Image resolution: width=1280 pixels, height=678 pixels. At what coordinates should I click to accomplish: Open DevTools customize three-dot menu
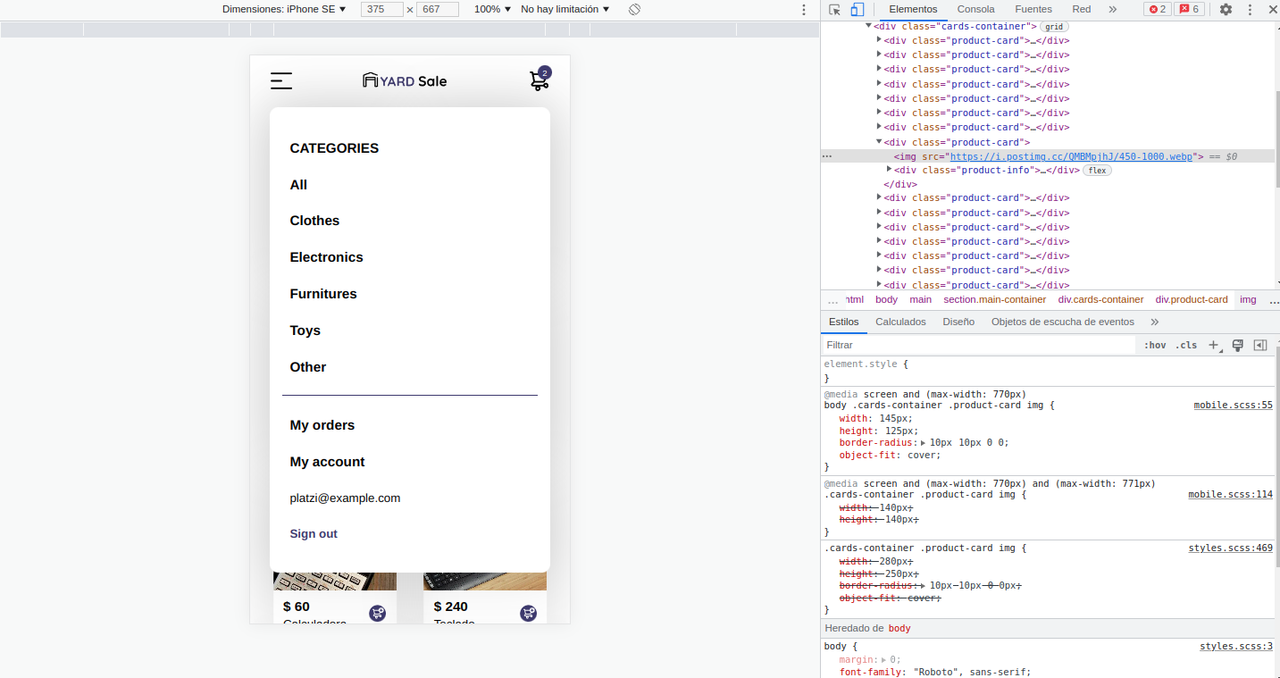pos(1249,9)
